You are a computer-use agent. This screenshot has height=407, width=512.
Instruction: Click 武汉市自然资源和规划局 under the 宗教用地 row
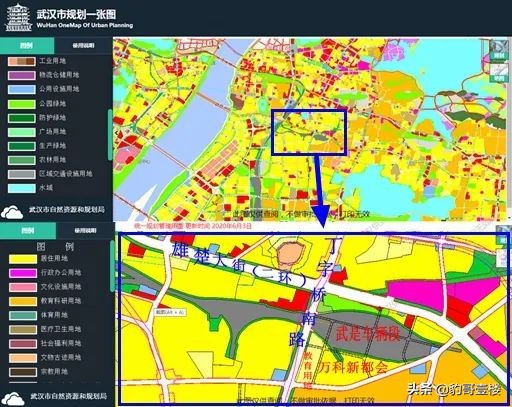click(x=69, y=396)
